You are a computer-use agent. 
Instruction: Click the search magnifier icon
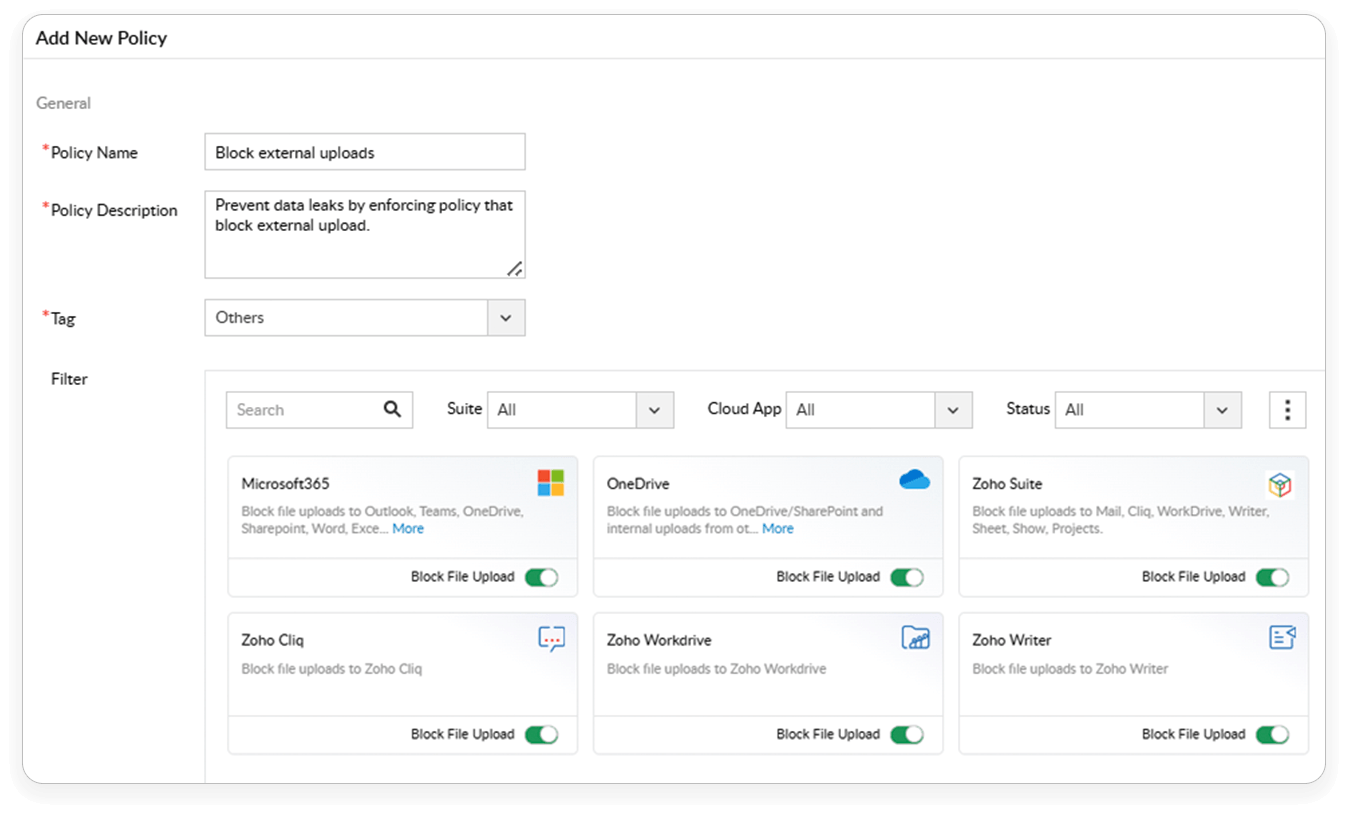(392, 409)
